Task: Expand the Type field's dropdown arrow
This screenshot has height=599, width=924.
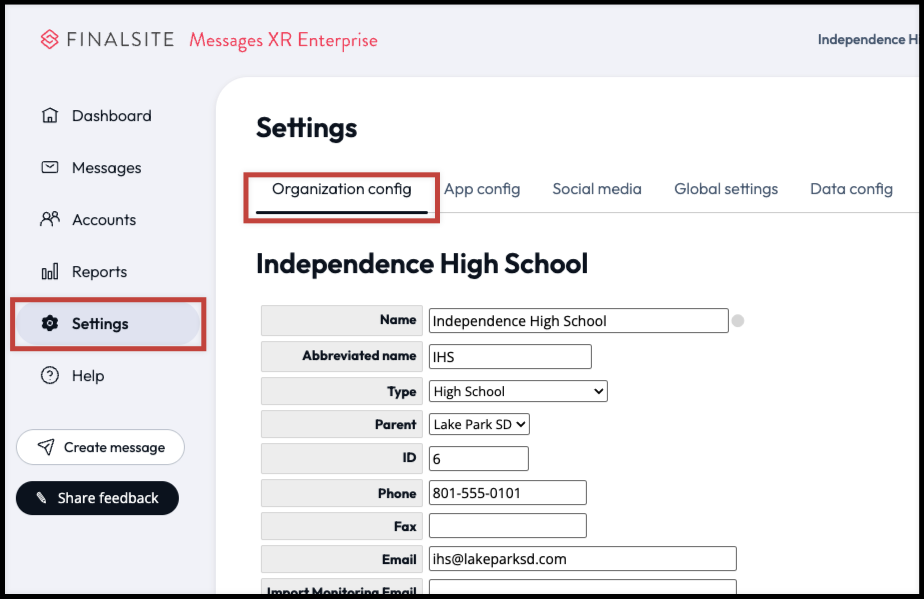Action: point(600,391)
